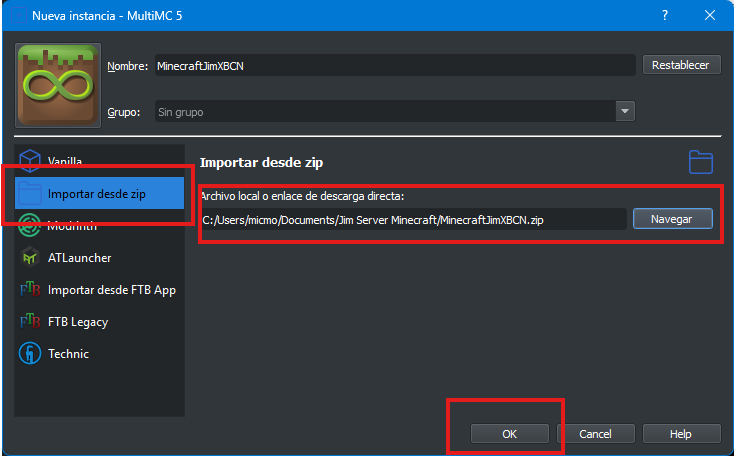Screen dimensions: 734x456
Task: Click the FTB App import icon
Action: tap(30, 289)
